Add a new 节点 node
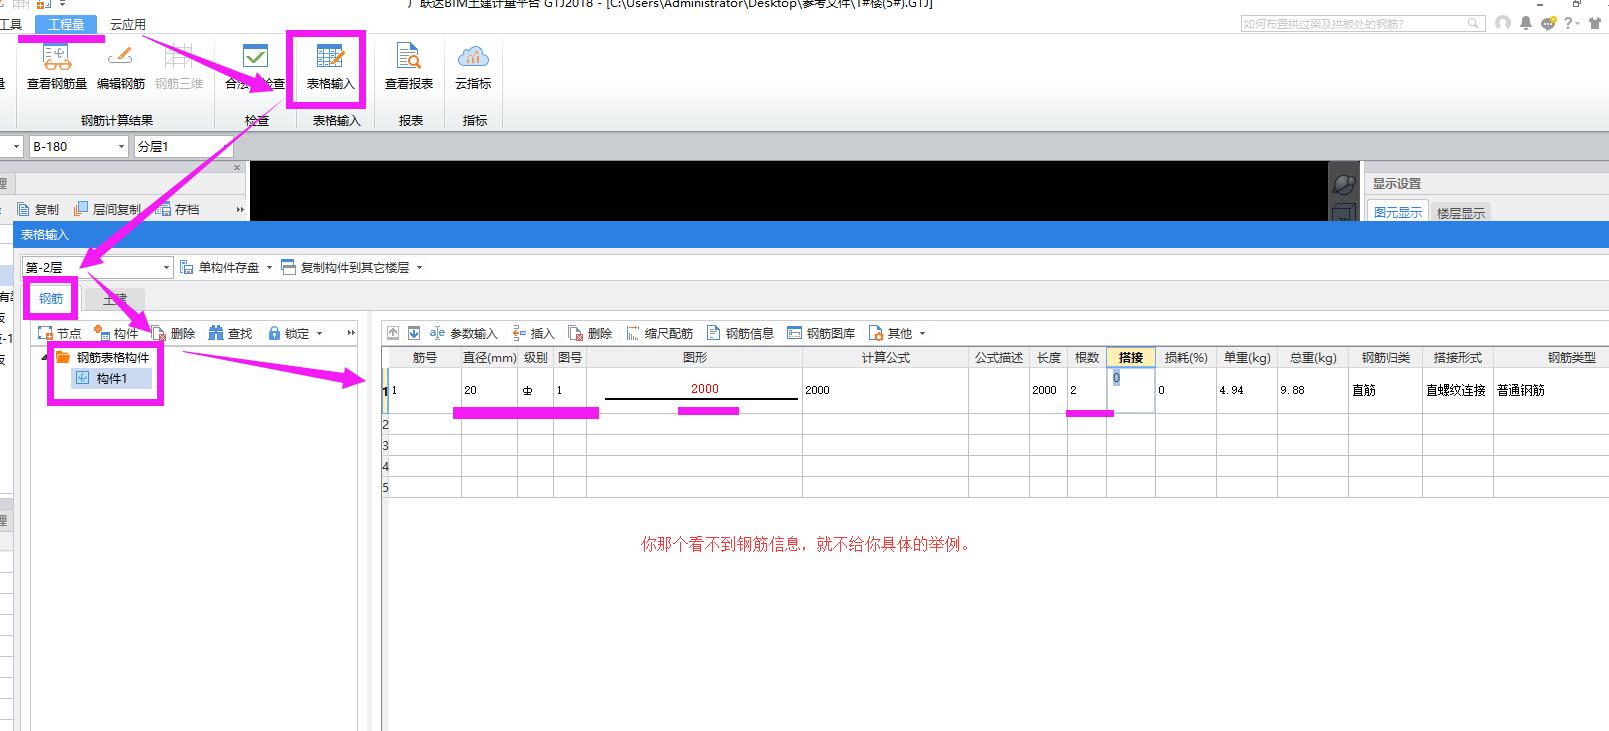 (59, 333)
